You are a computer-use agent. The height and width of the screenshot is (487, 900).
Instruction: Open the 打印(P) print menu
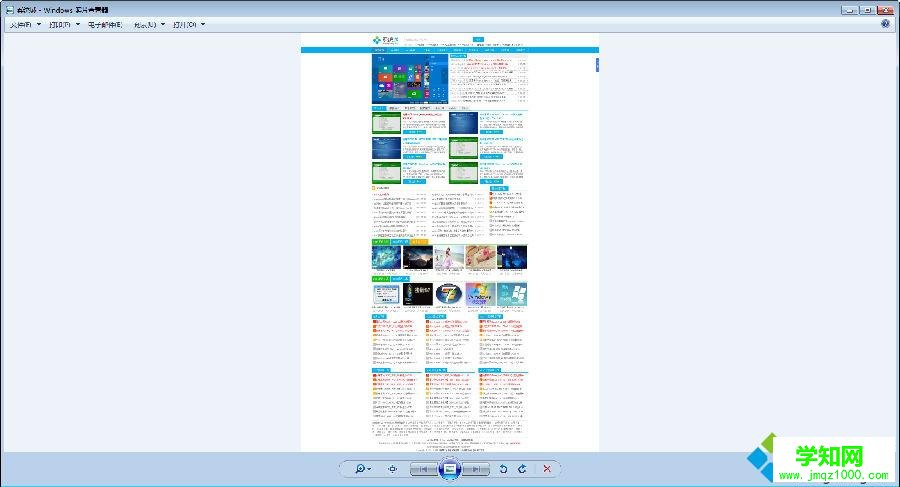pyautogui.click(x=64, y=25)
